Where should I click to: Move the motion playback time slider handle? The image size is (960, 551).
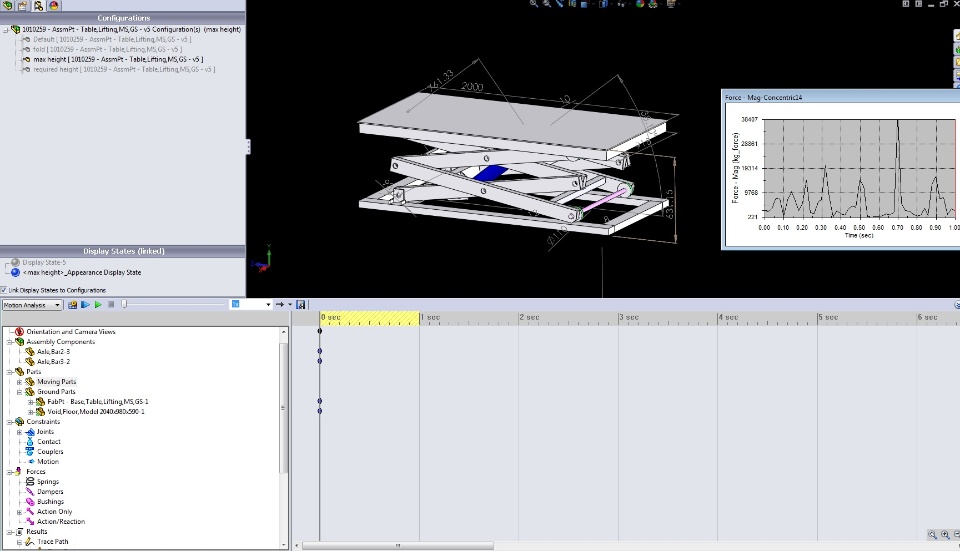(124, 304)
